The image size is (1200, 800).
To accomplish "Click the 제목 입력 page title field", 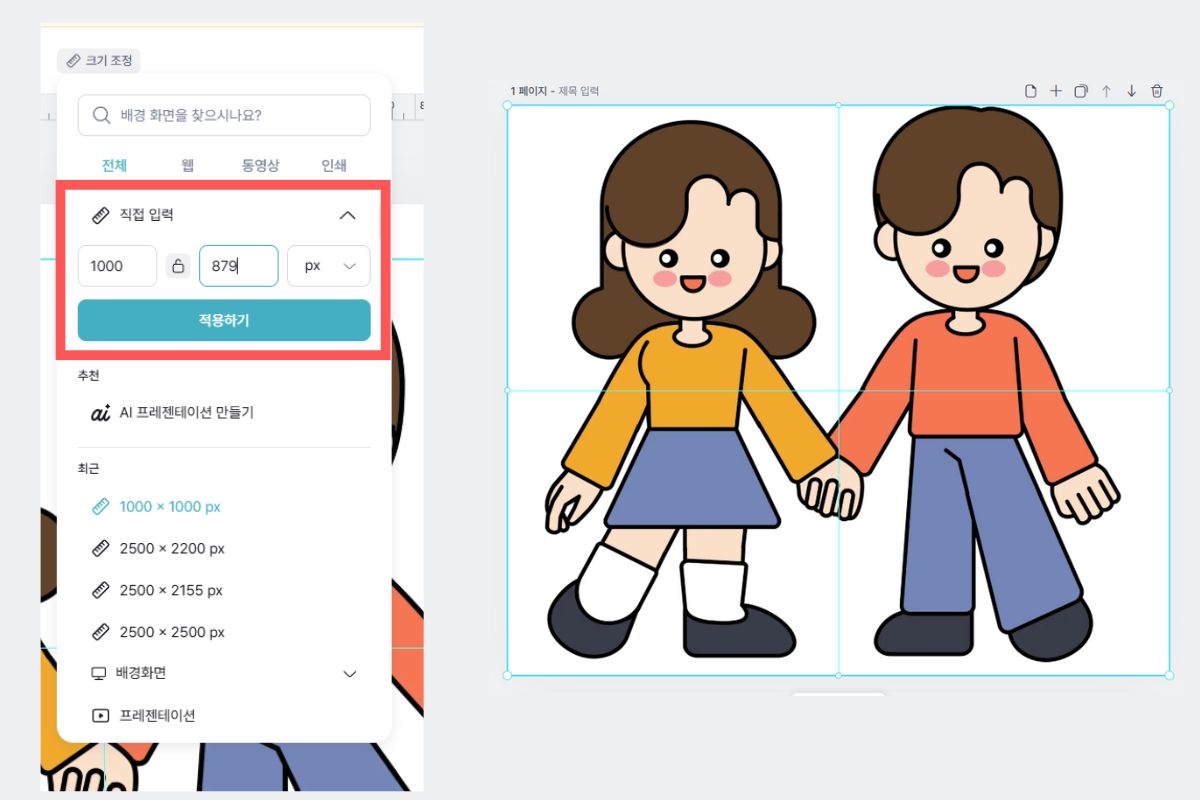I will [579, 91].
